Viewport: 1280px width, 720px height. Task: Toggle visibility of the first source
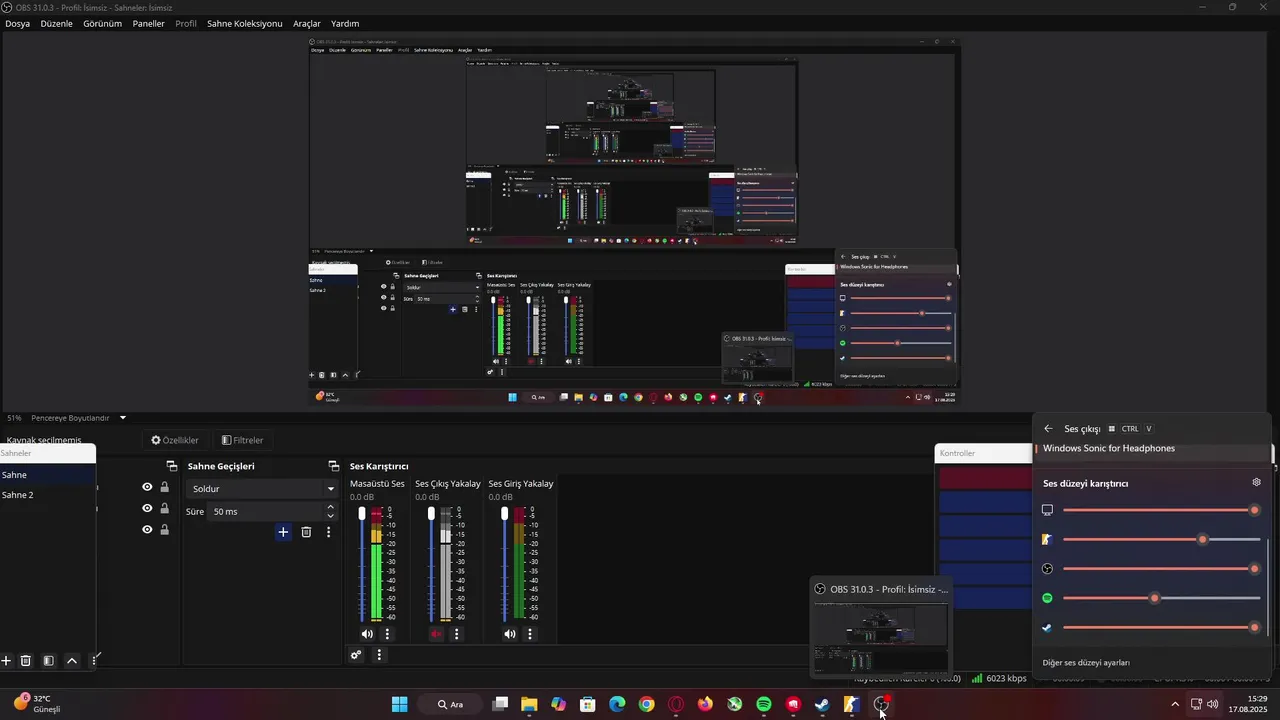click(x=147, y=487)
